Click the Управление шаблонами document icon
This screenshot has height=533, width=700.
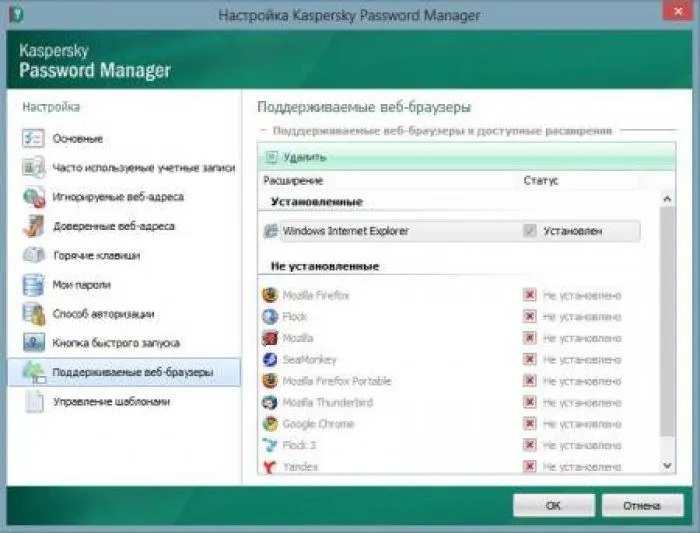34,401
